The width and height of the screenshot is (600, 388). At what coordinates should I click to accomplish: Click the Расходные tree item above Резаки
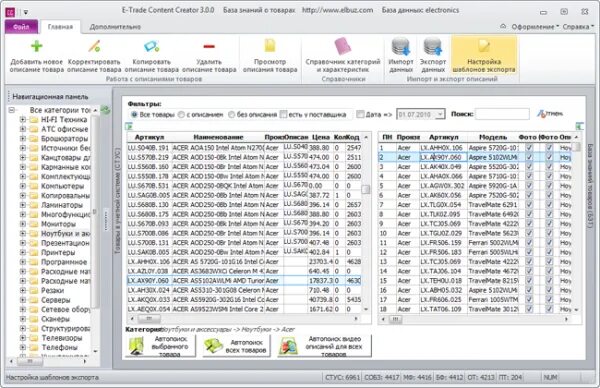[65, 281]
